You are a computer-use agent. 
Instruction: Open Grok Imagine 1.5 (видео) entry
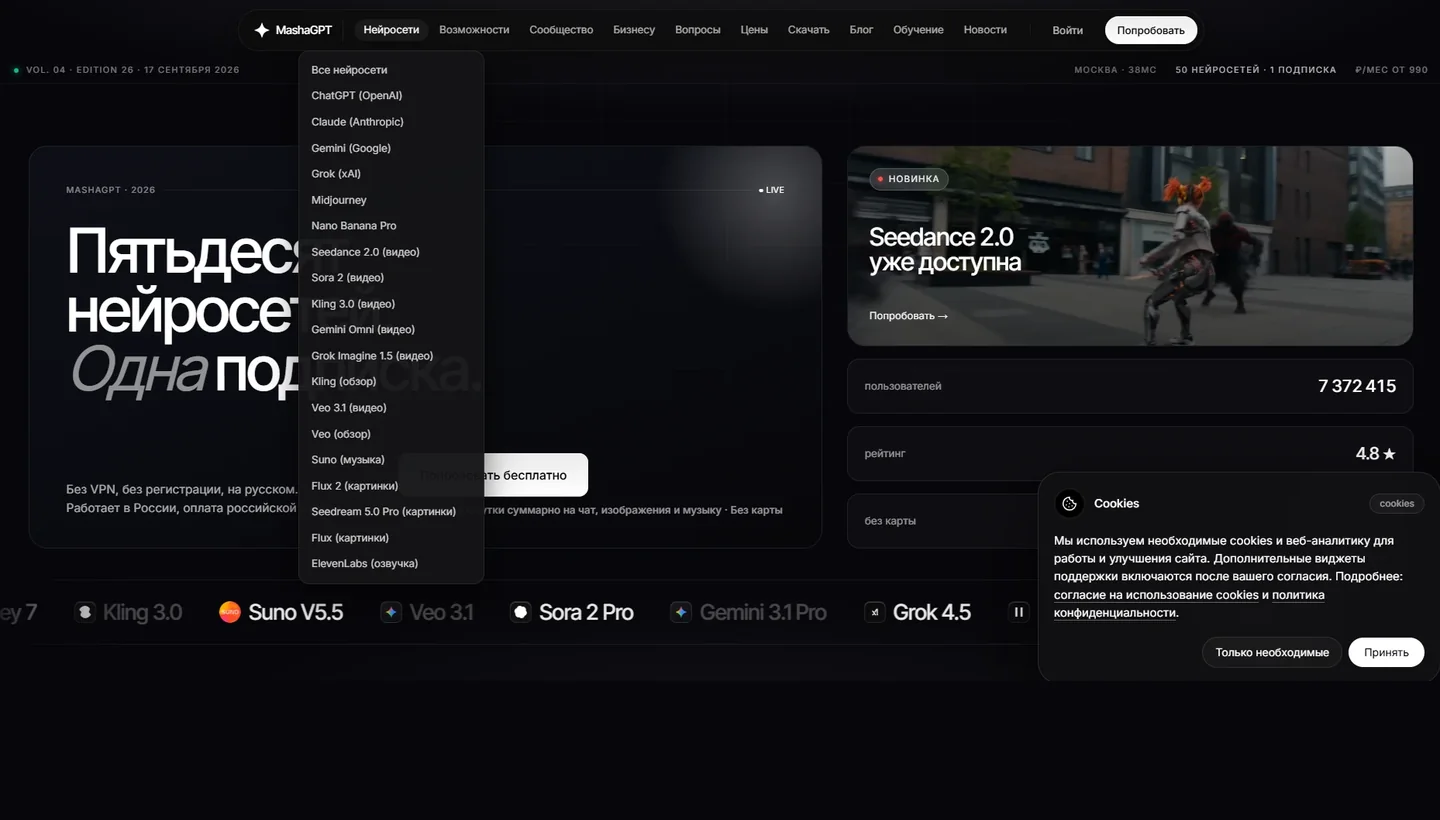coord(391,356)
